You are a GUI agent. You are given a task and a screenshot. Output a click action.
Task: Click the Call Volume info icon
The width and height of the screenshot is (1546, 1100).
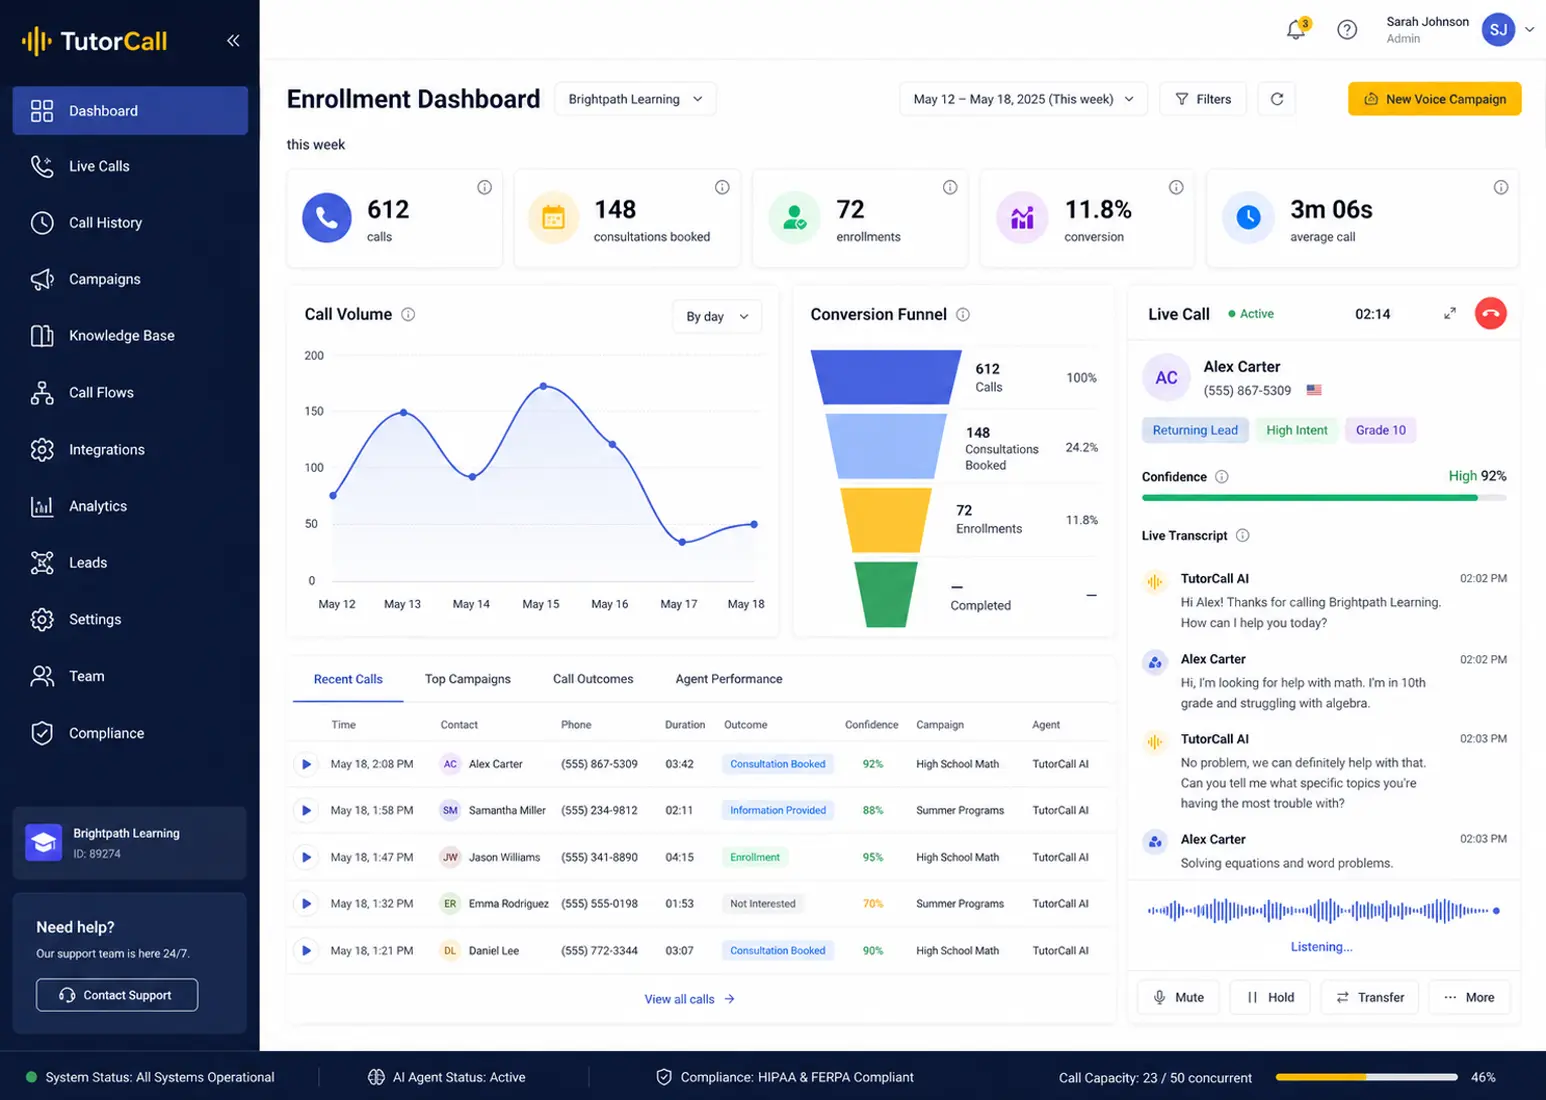tap(408, 314)
